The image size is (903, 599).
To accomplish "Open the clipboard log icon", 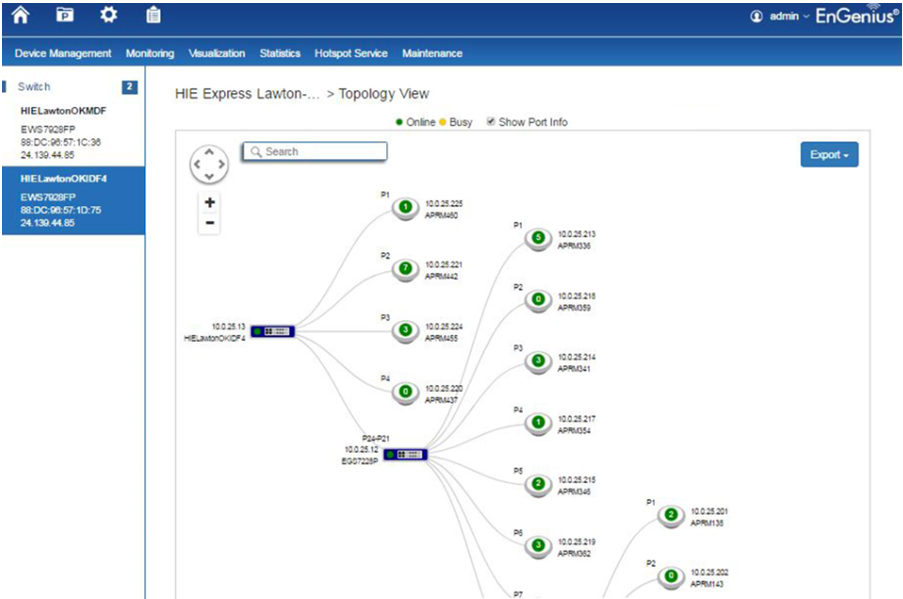I will (x=153, y=15).
